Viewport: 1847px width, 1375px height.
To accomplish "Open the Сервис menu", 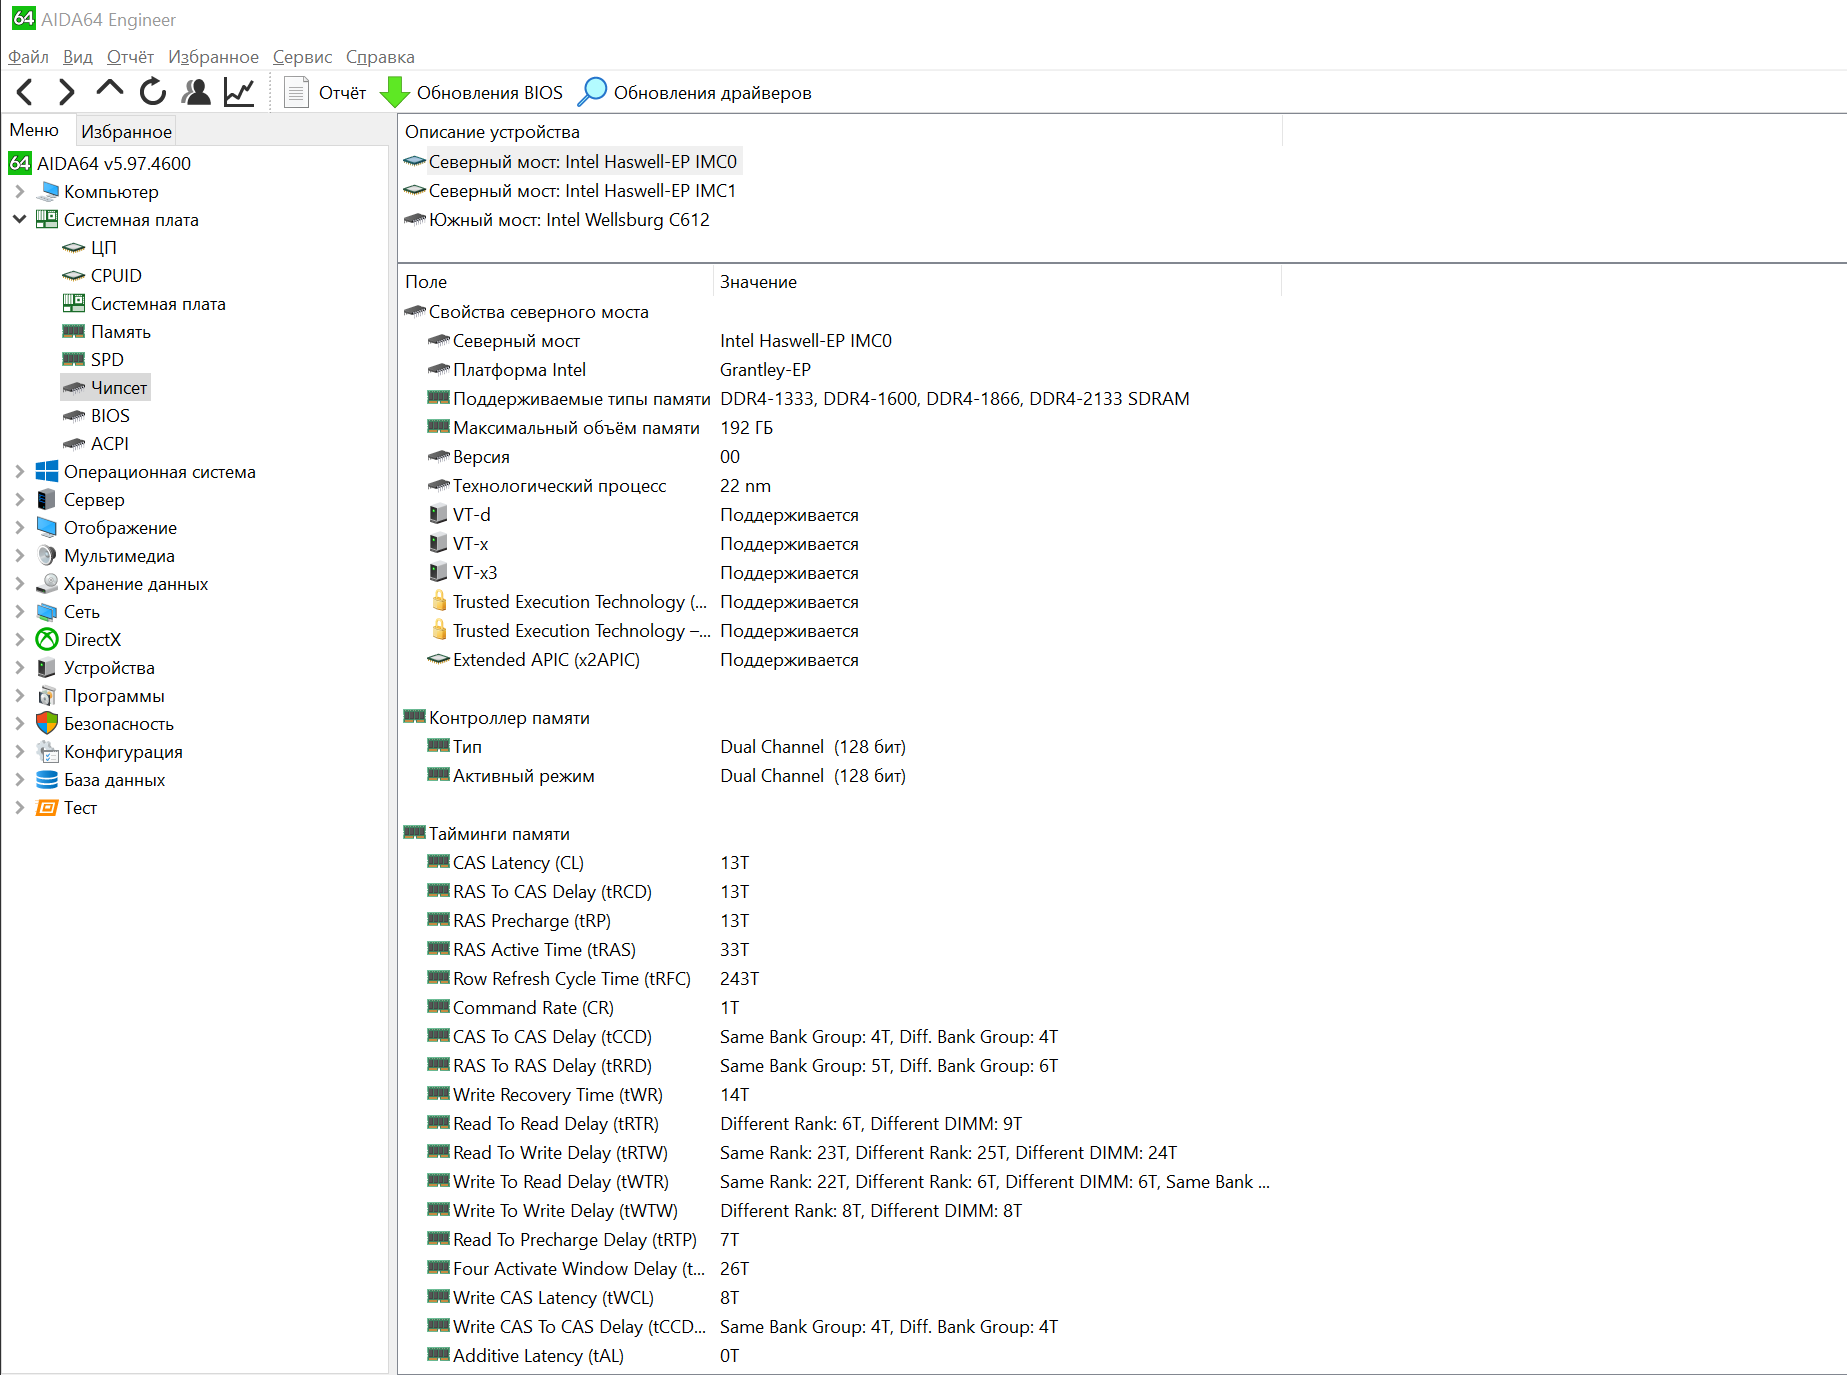I will point(302,57).
